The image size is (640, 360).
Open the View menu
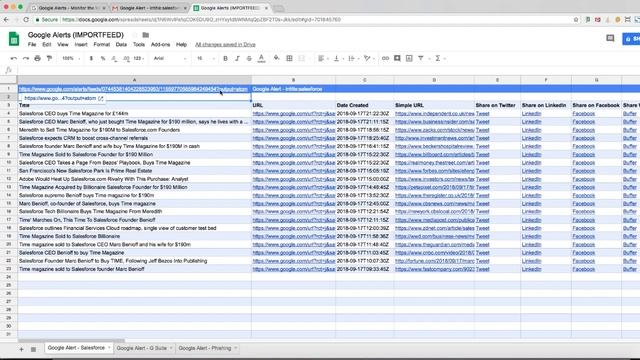[62, 44]
